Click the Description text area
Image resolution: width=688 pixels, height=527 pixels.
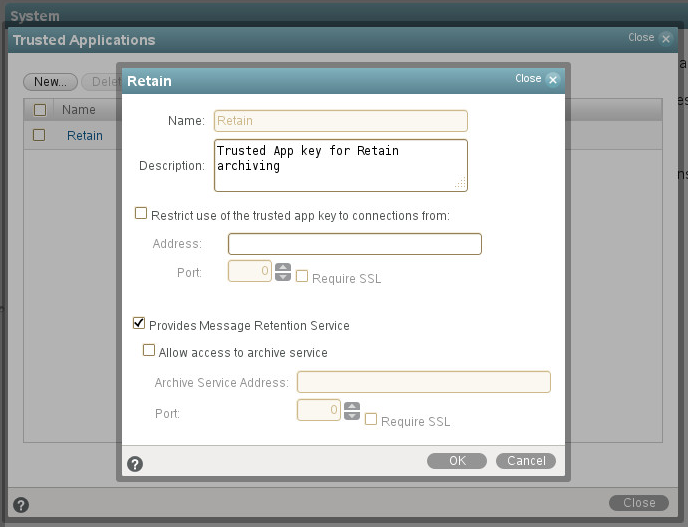[341, 165]
